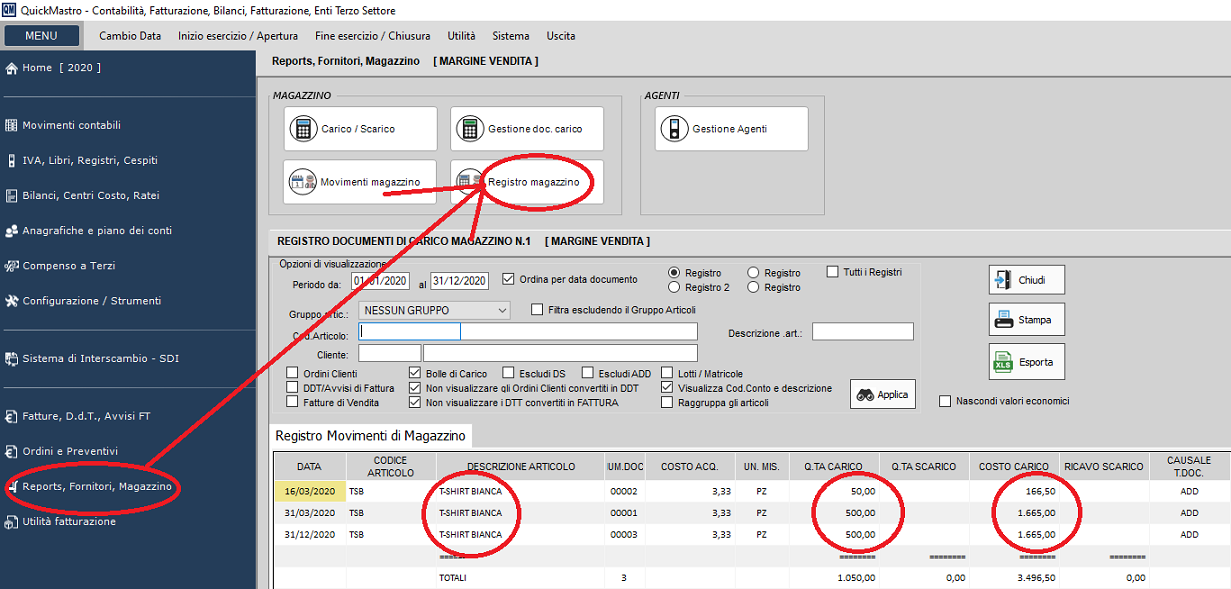Click the Applica button with binoculars
Screen dimensions: 1231x589
(x=883, y=394)
